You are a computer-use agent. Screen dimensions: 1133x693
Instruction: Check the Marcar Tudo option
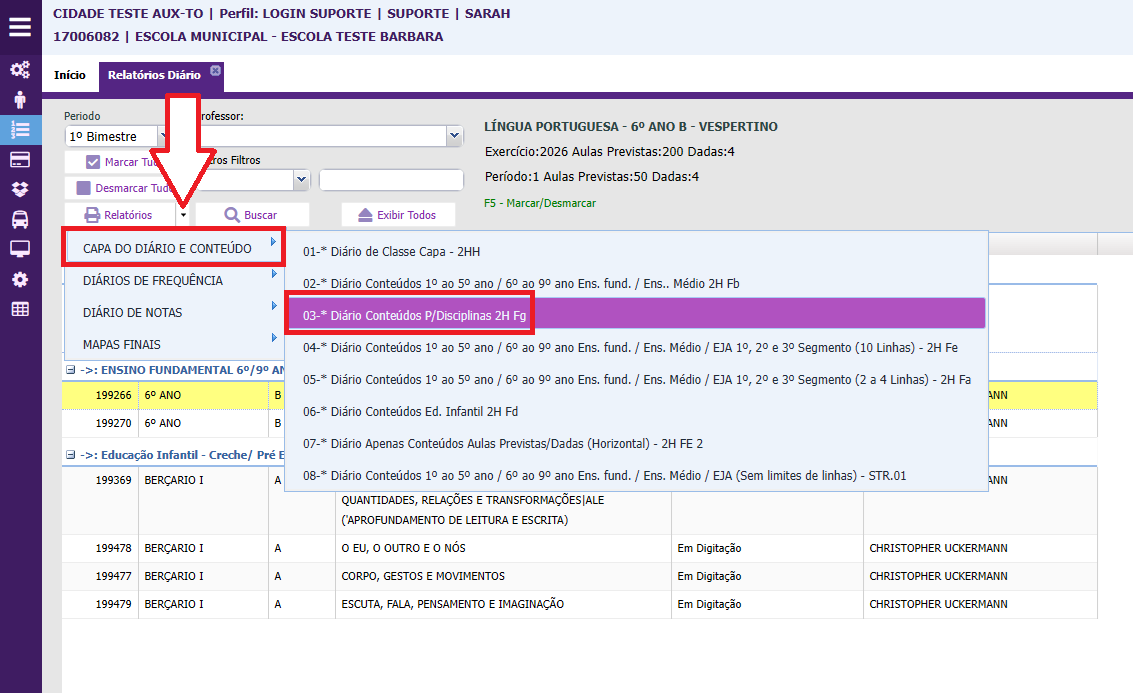click(93, 162)
